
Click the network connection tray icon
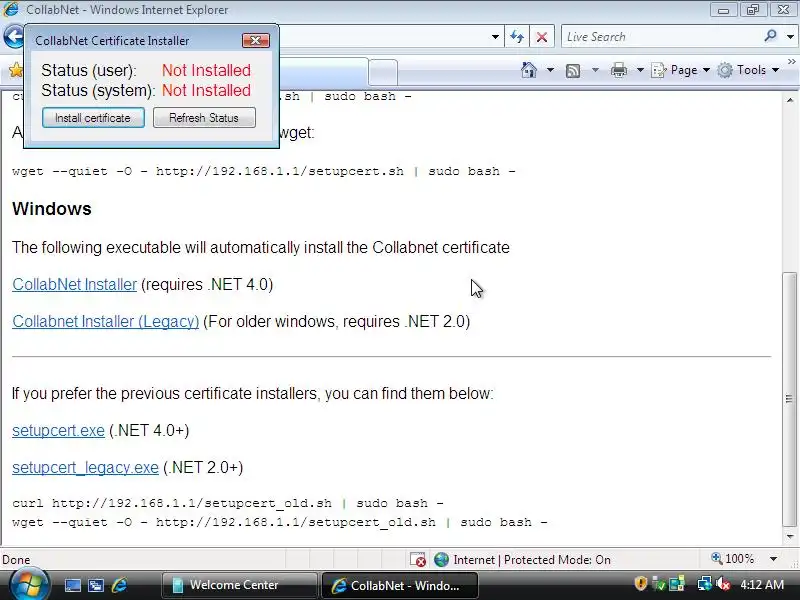click(705, 584)
